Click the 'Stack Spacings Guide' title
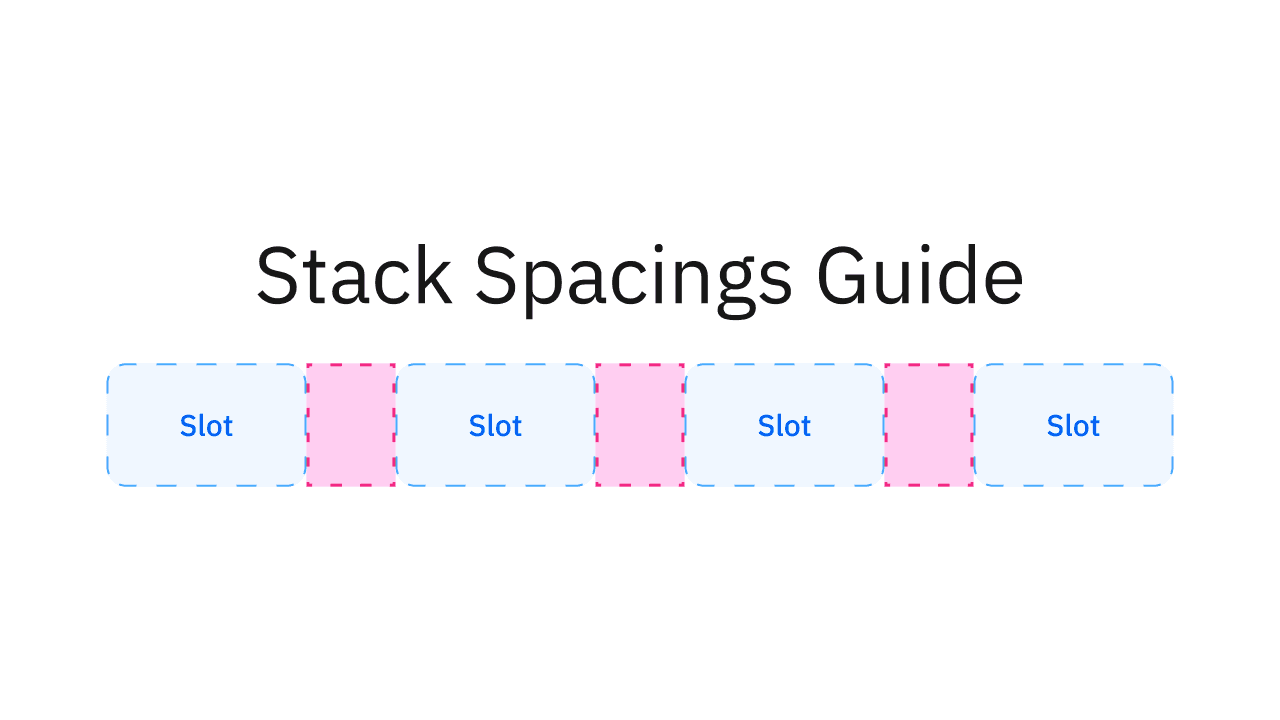The height and width of the screenshot is (720, 1280). click(x=640, y=277)
